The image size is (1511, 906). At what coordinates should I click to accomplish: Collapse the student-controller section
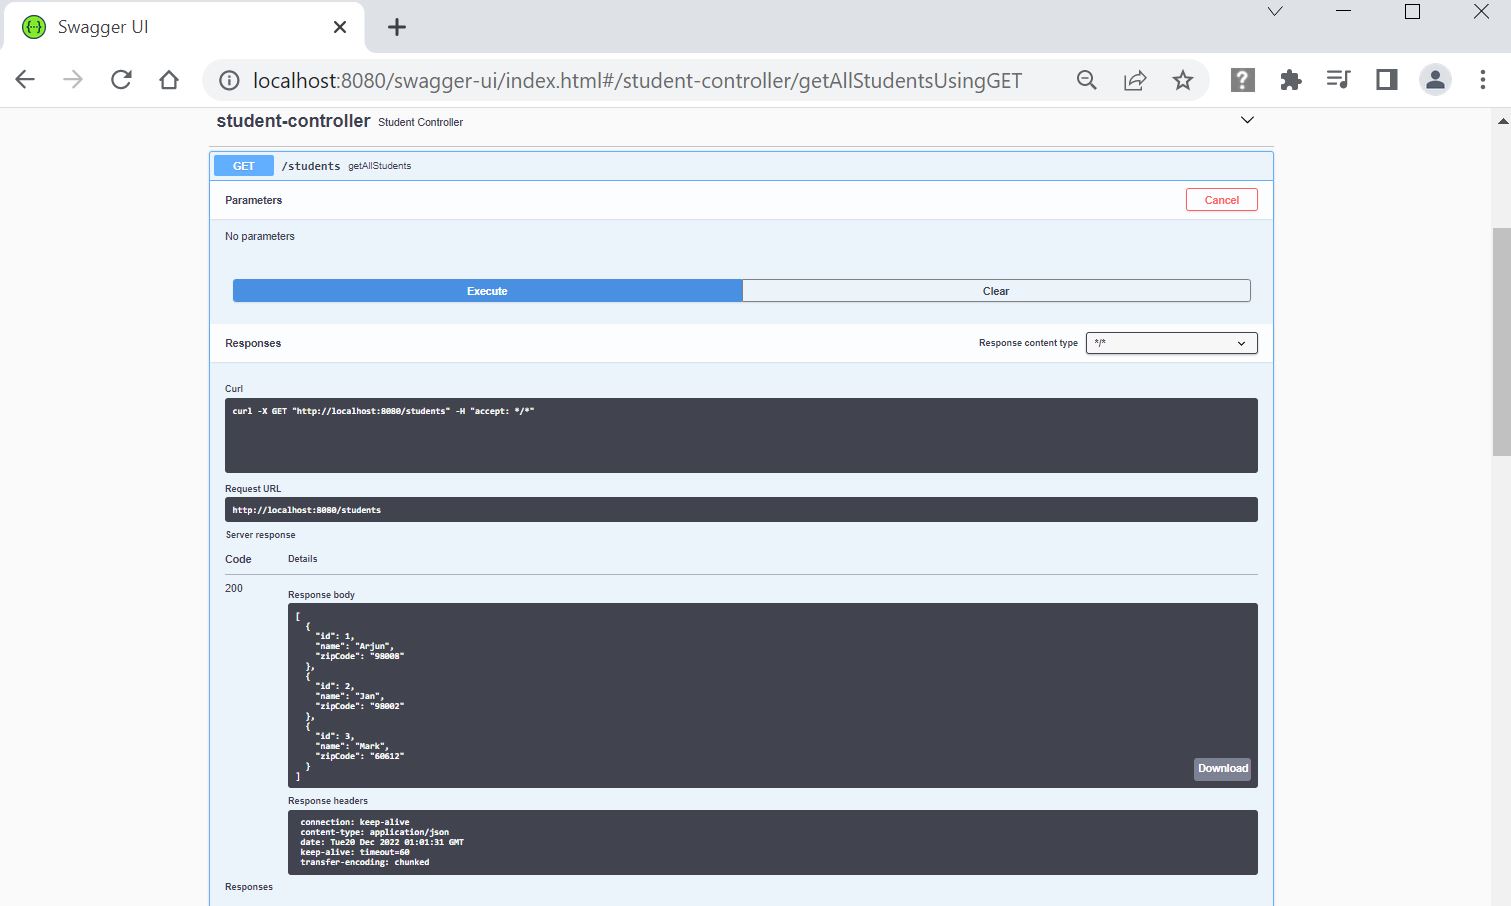coord(1247,120)
